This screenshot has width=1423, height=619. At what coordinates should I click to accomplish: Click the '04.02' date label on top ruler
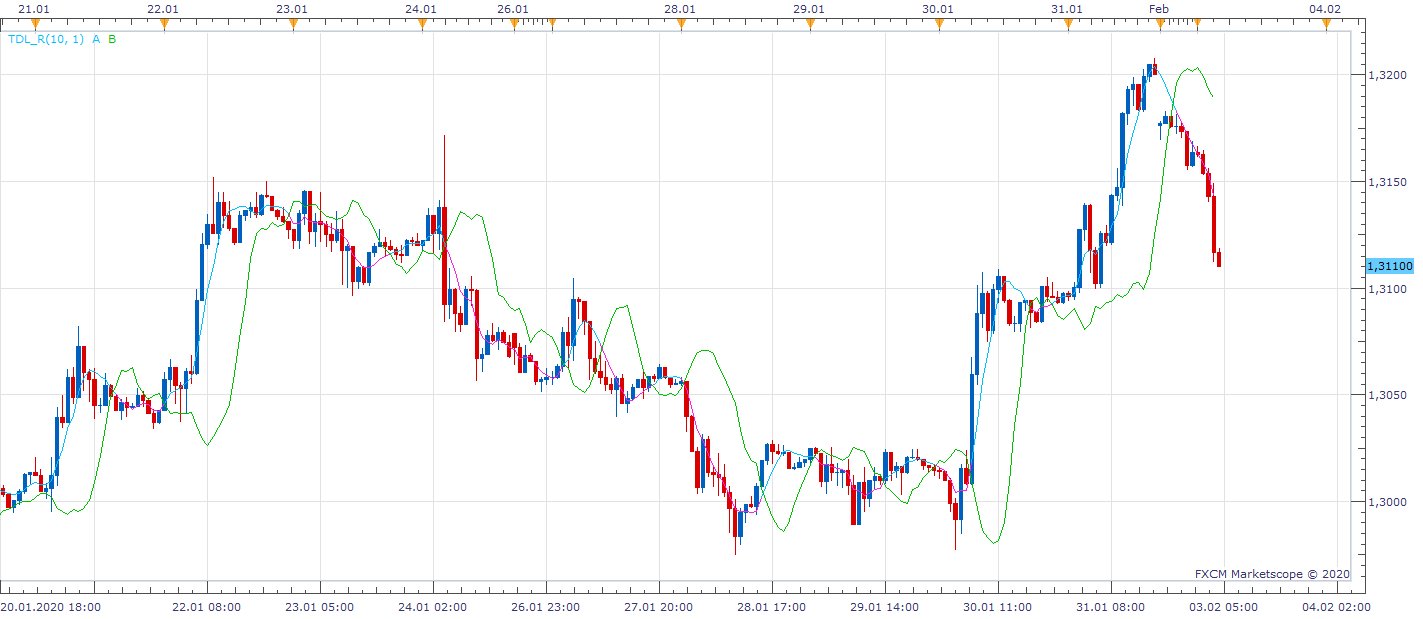1324,8
